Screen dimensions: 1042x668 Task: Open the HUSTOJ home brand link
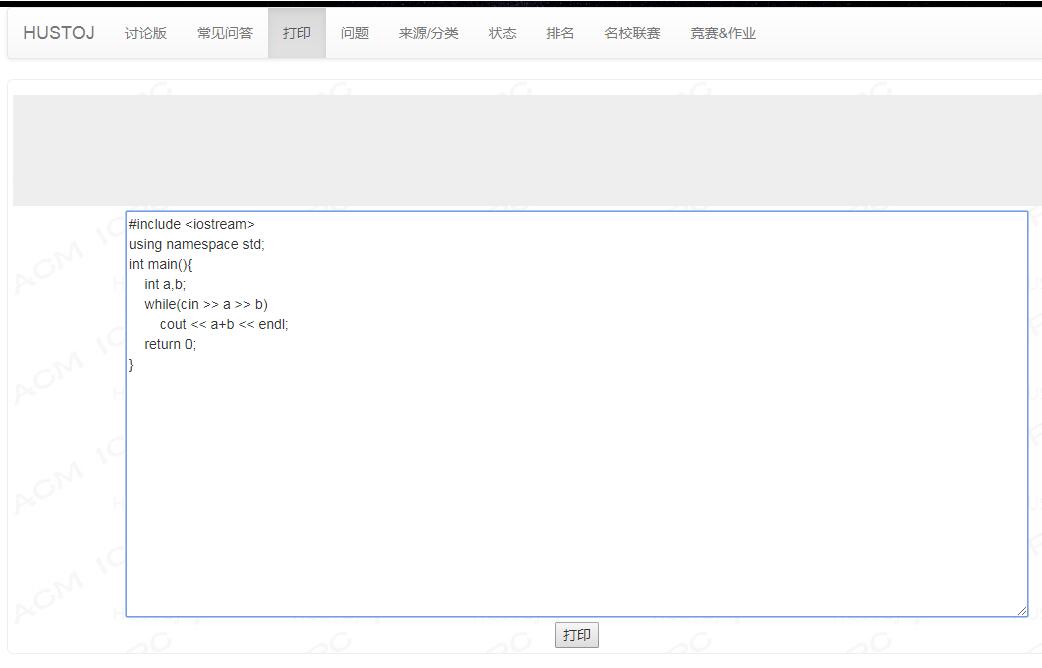pyautogui.click(x=58, y=33)
